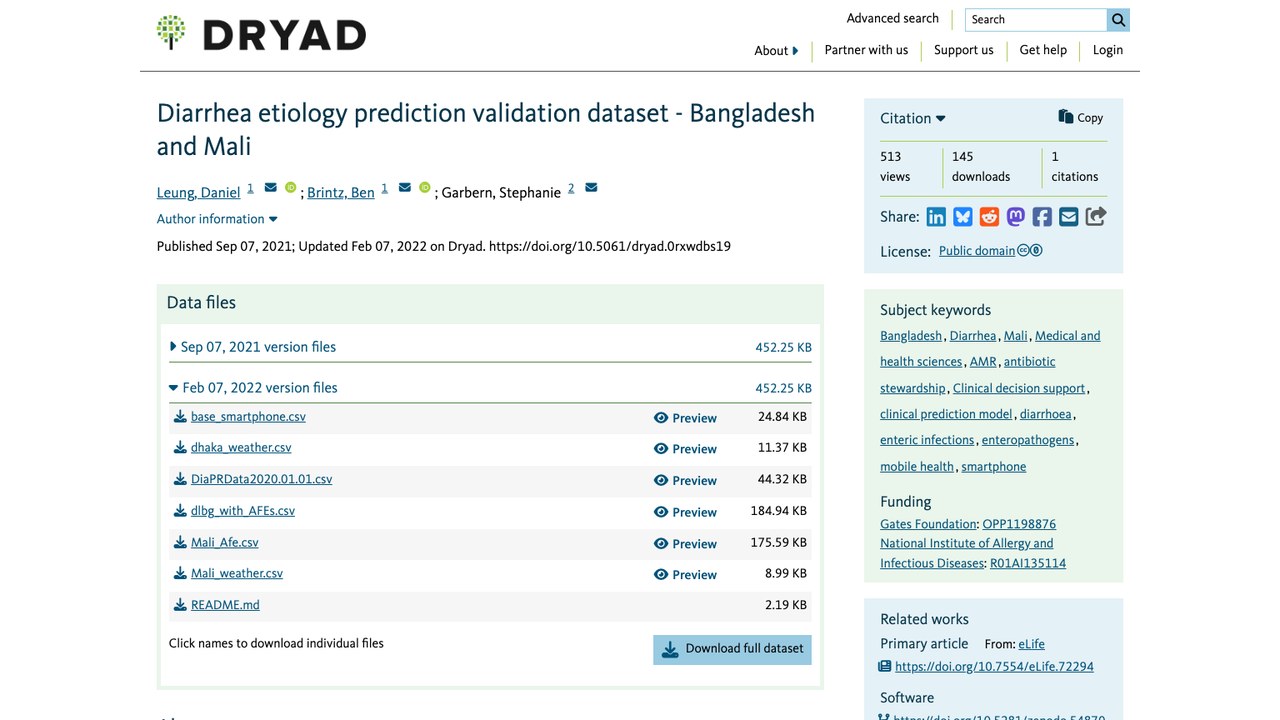
Task: Click the Dryad tree logo
Action: click(171, 33)
